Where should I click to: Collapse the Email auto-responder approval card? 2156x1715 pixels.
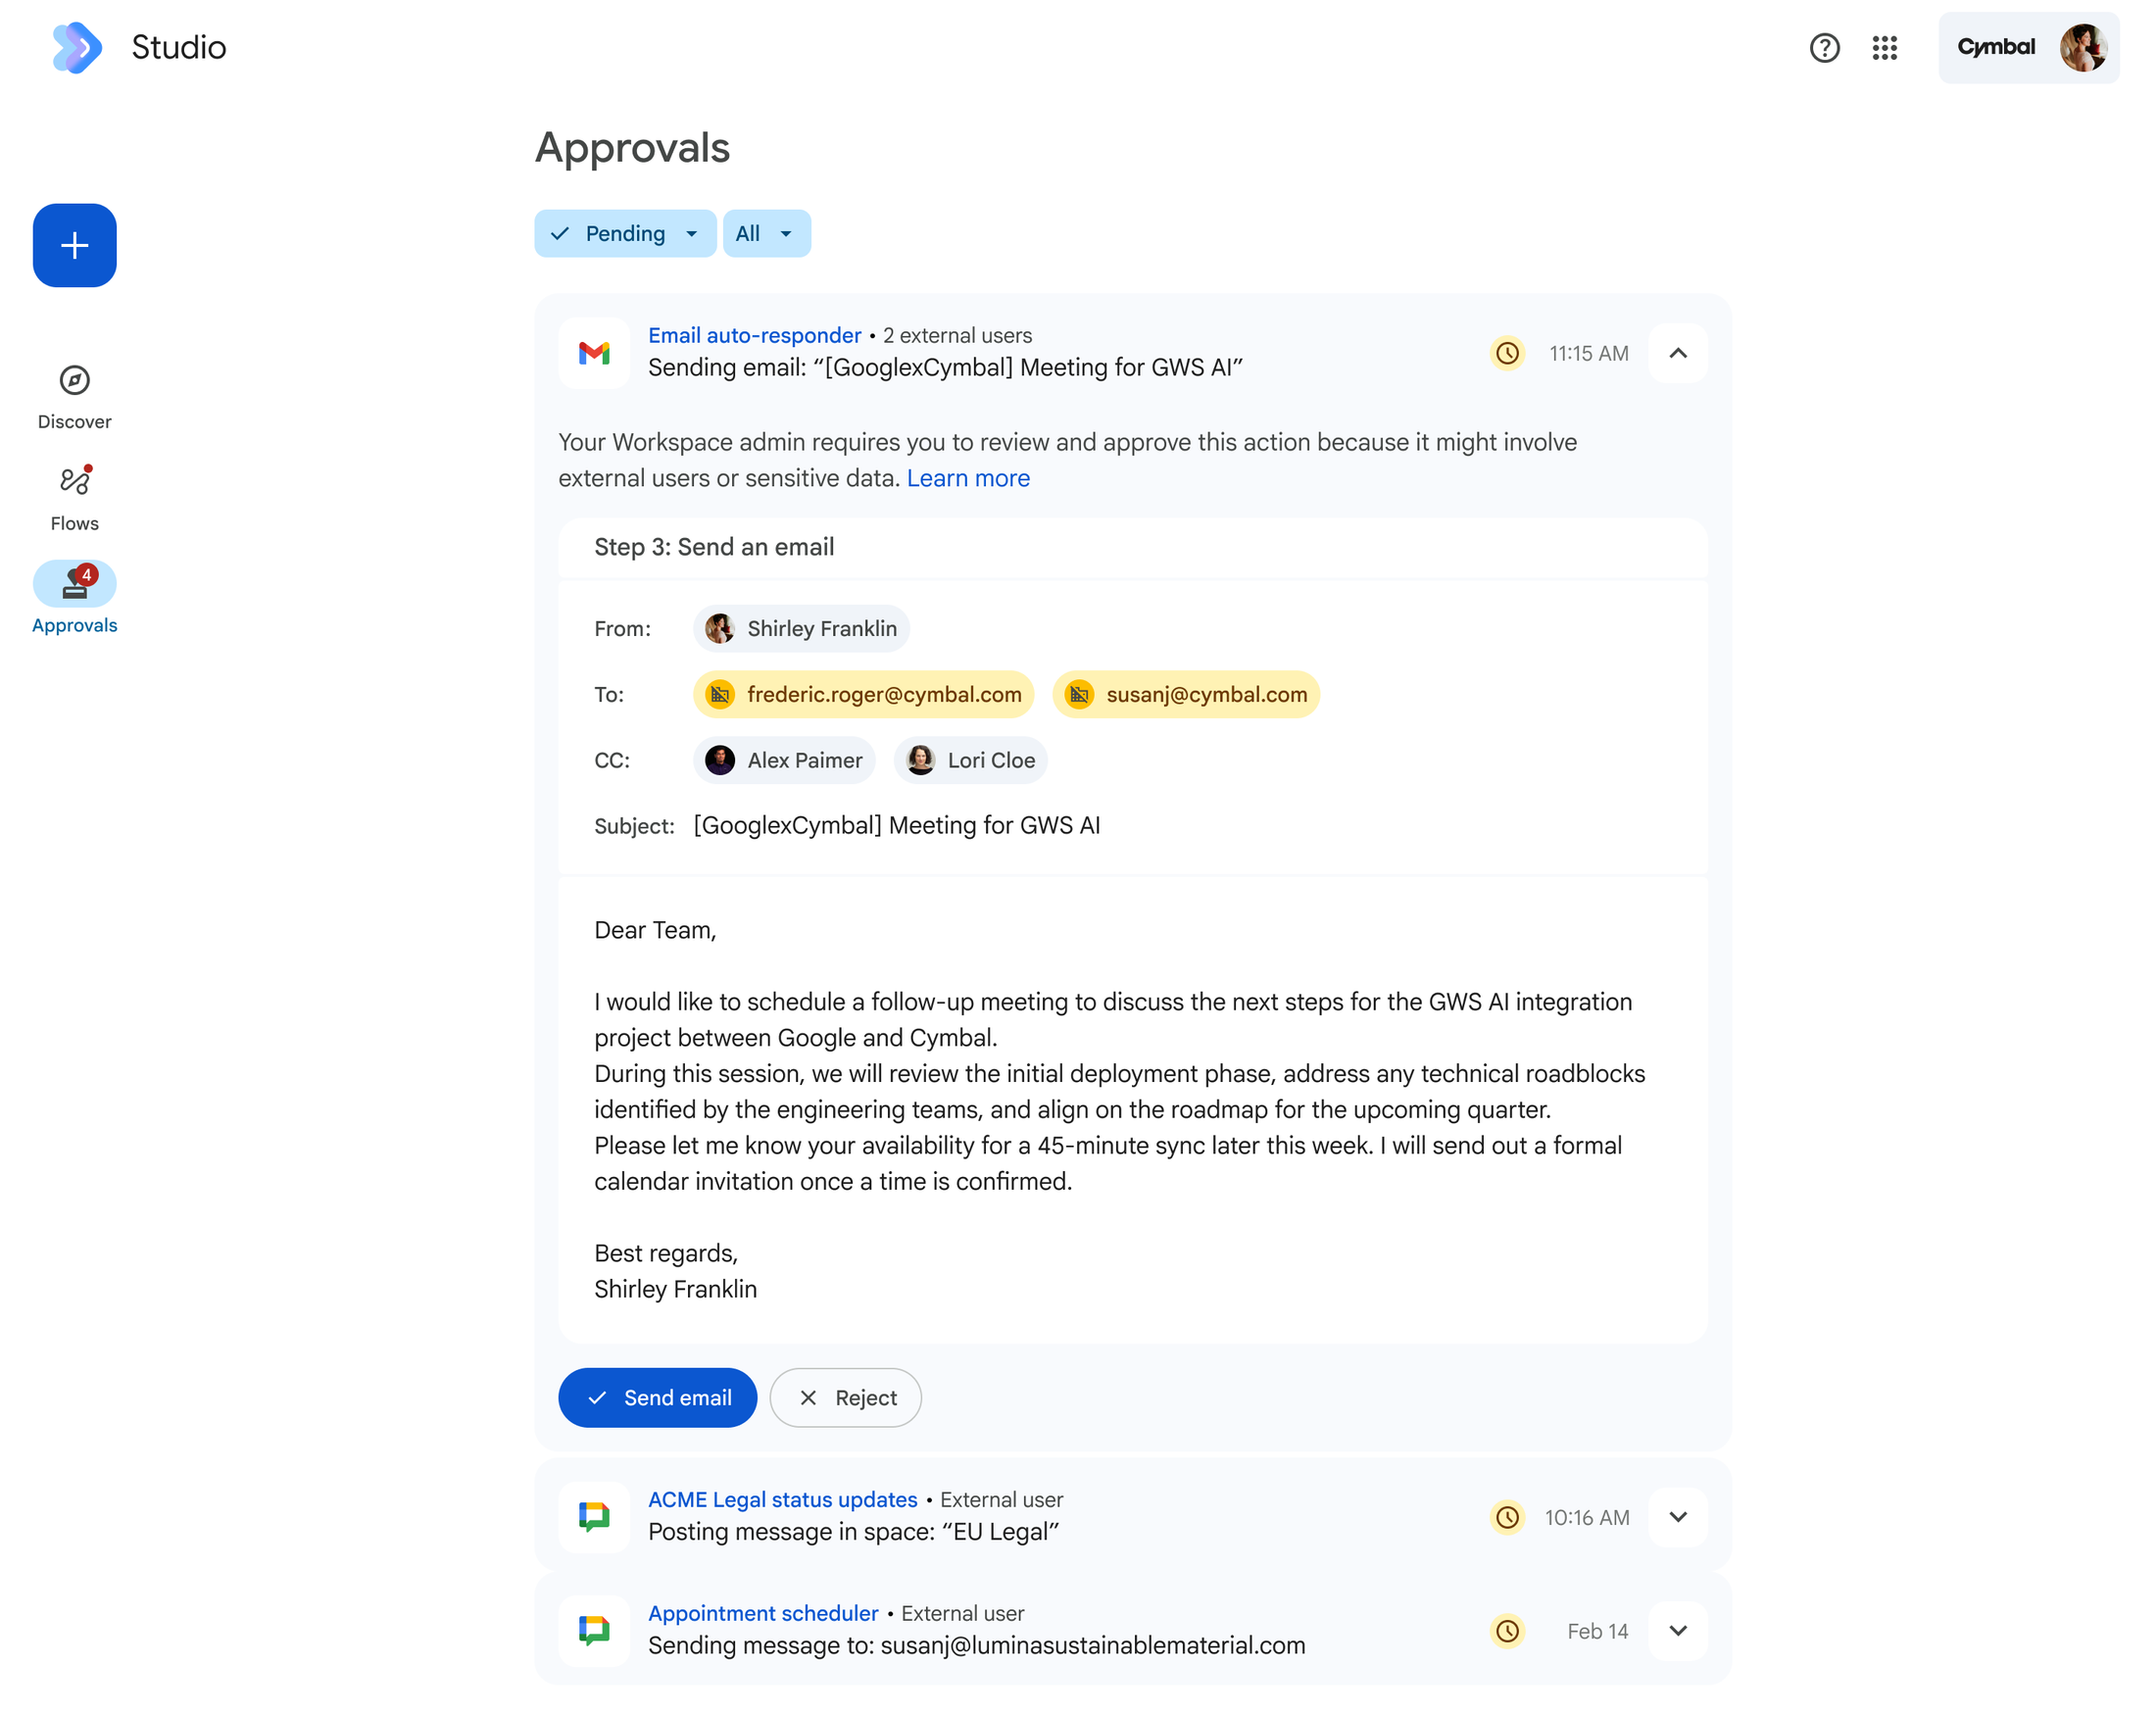click(1677, 352)
